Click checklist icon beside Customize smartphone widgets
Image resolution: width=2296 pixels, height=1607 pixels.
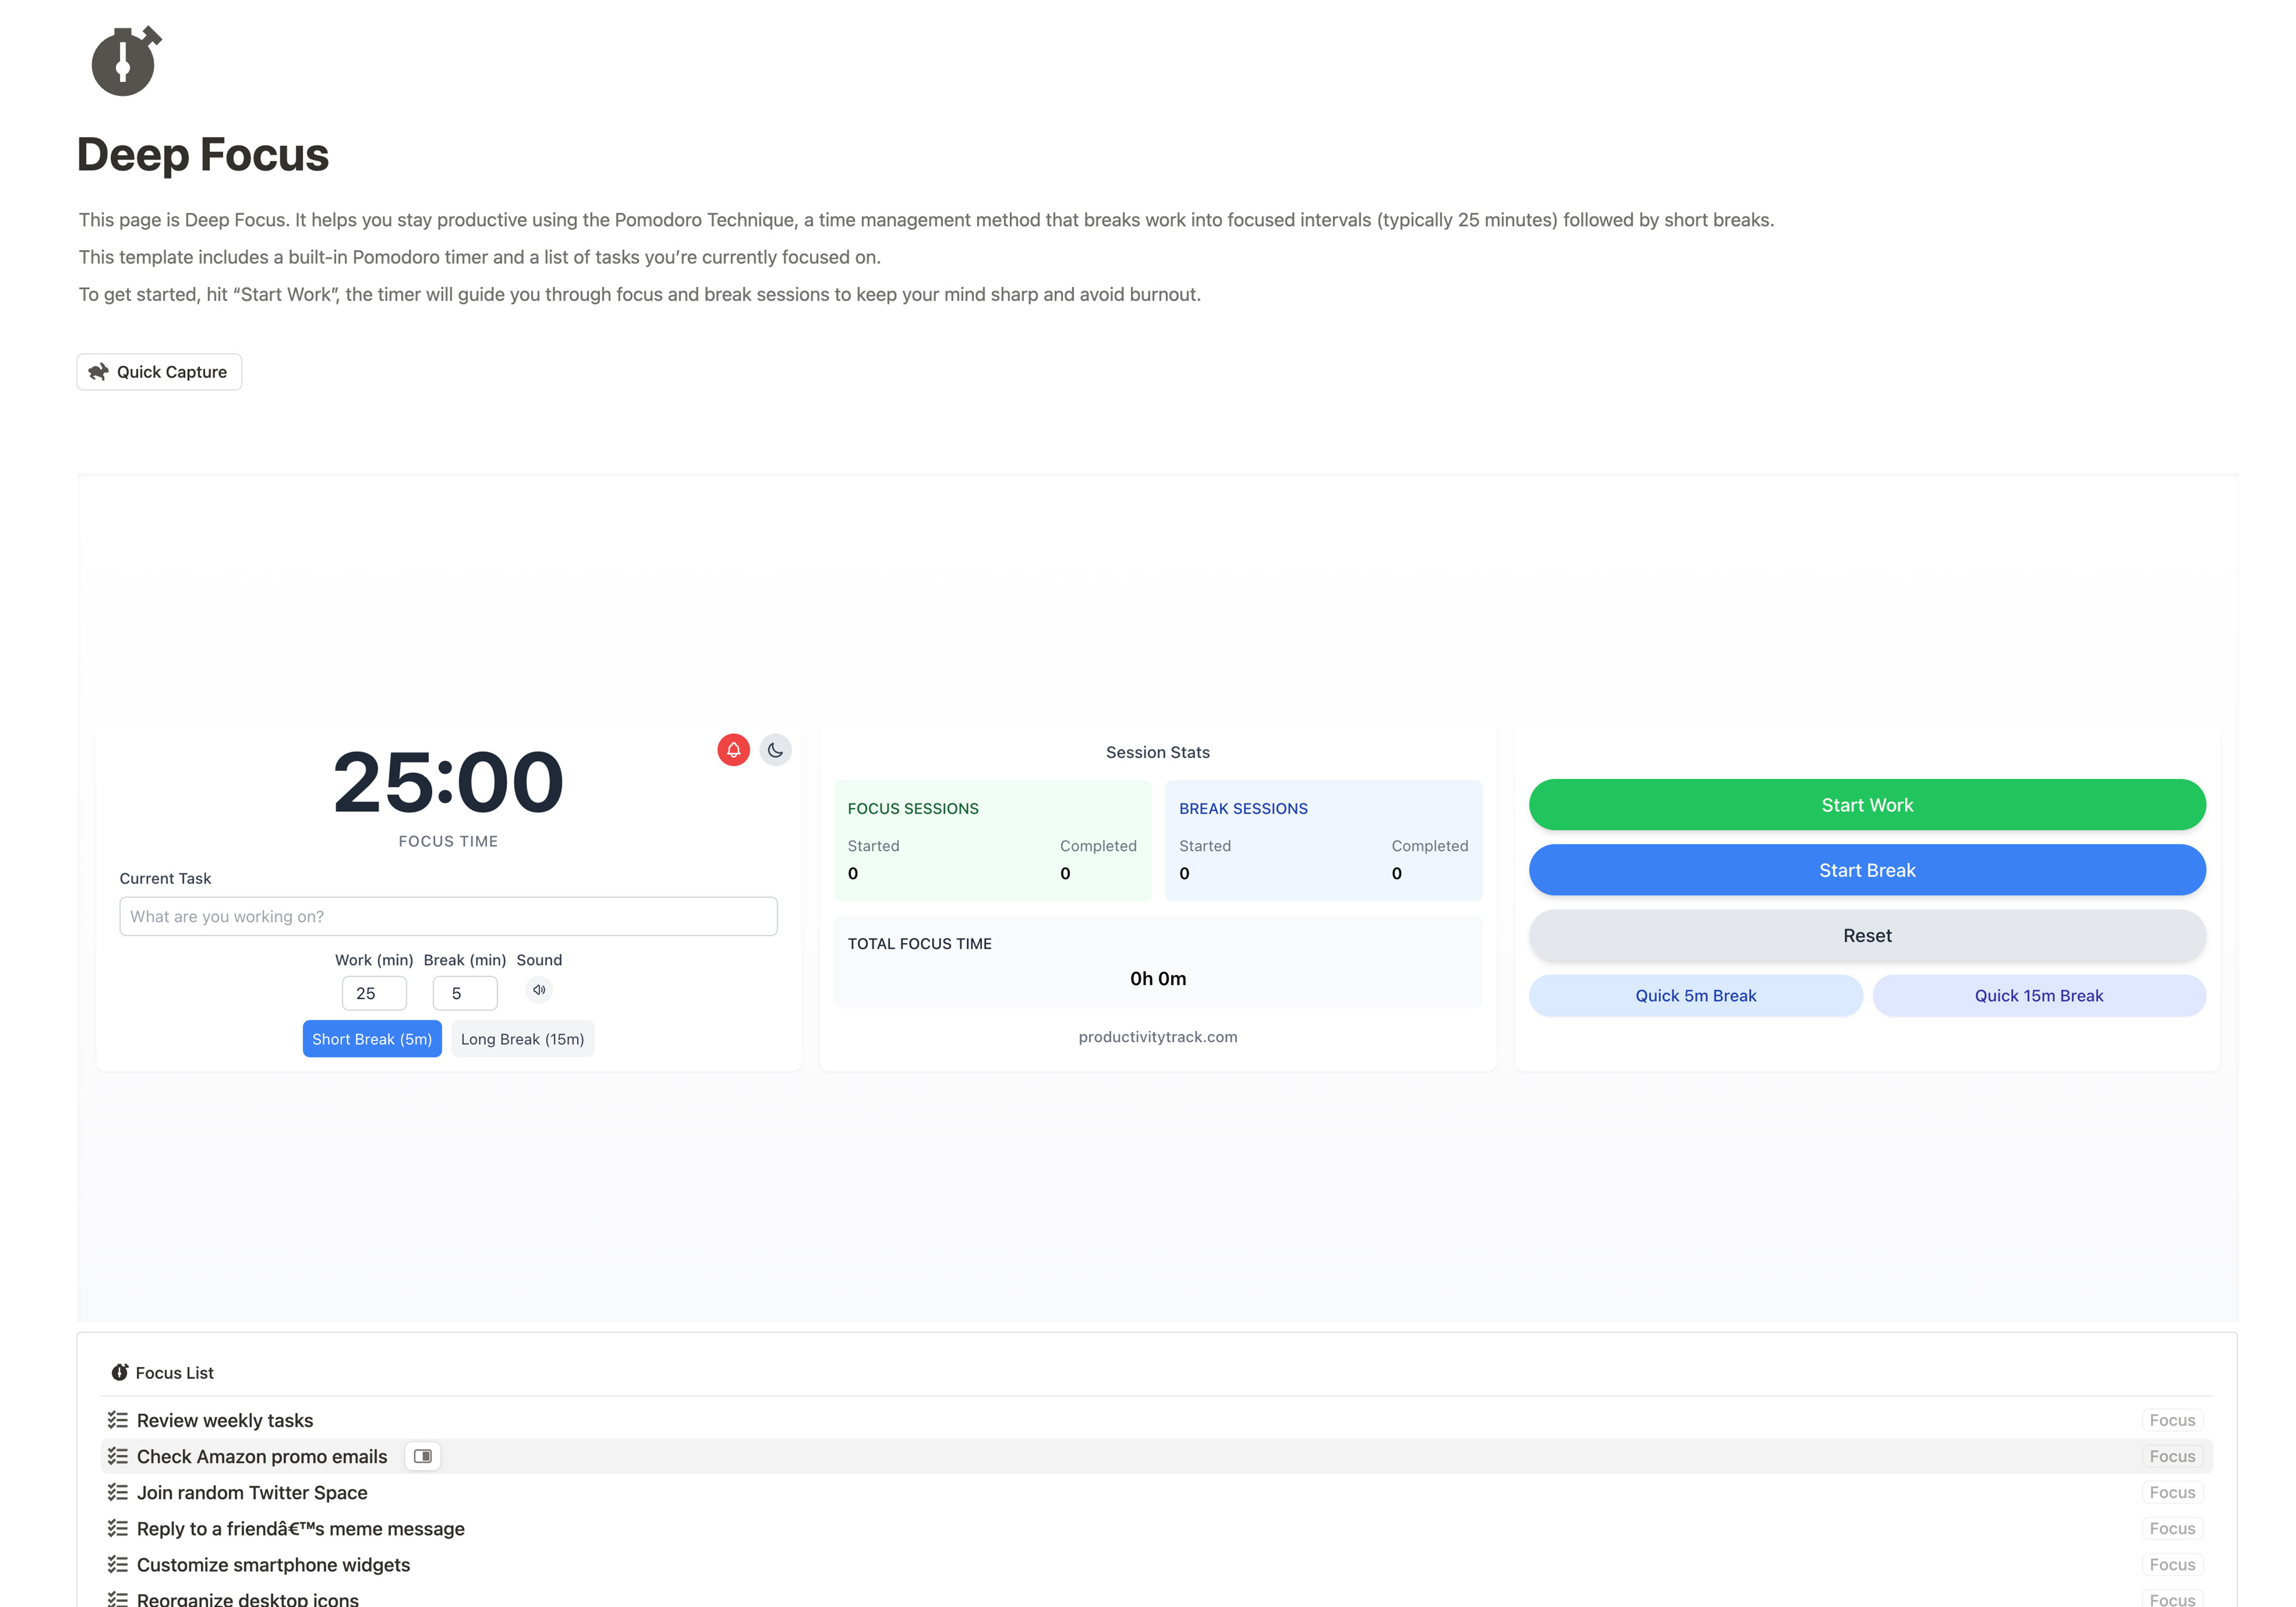point(118,1564)
